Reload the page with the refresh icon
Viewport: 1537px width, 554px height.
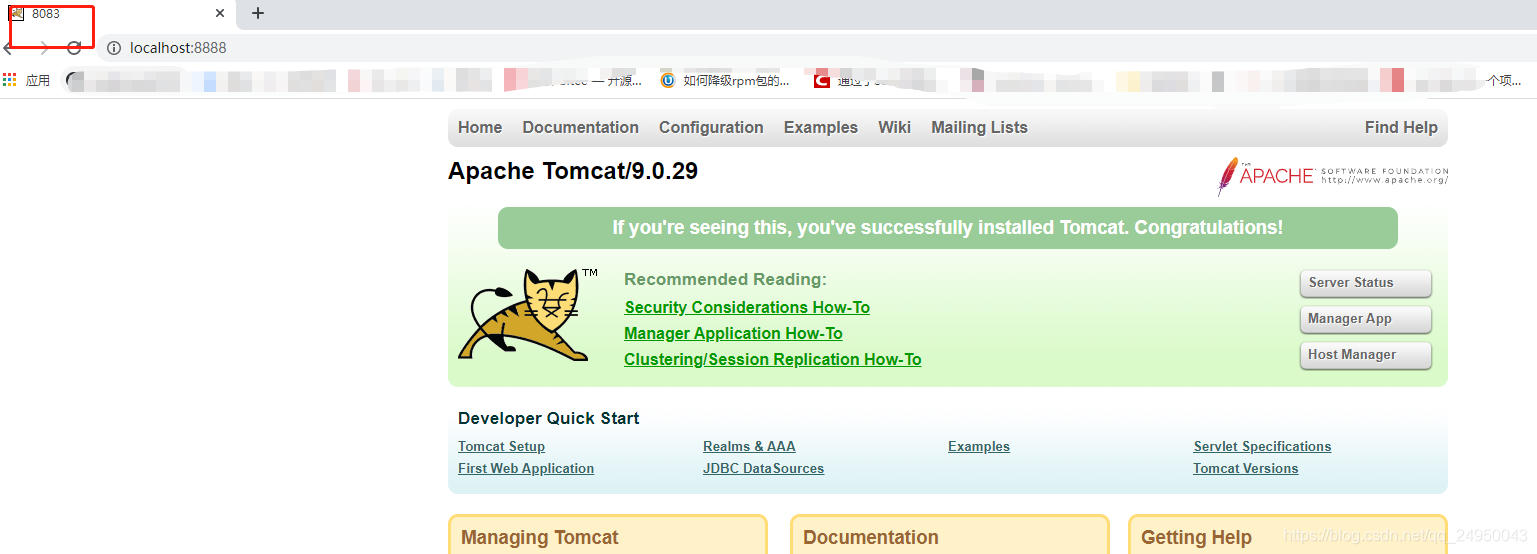(74, 48)
